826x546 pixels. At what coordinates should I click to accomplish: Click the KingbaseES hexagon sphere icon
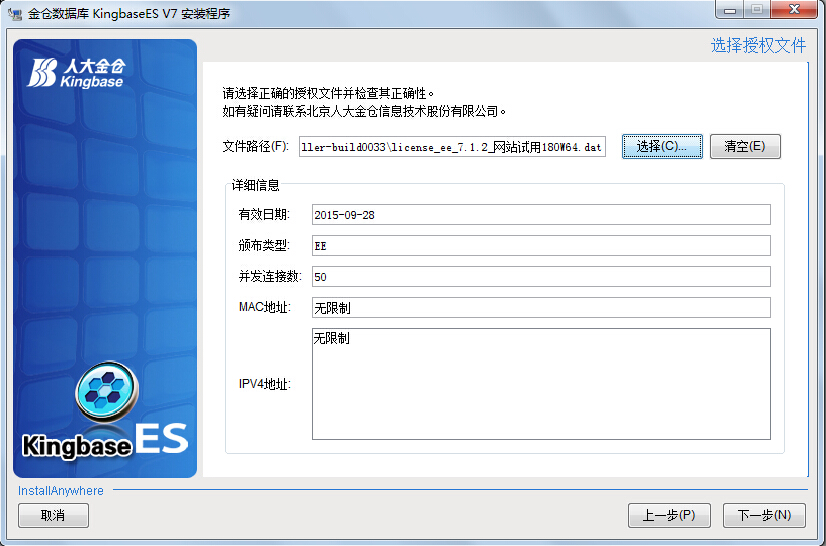(107, 391)
